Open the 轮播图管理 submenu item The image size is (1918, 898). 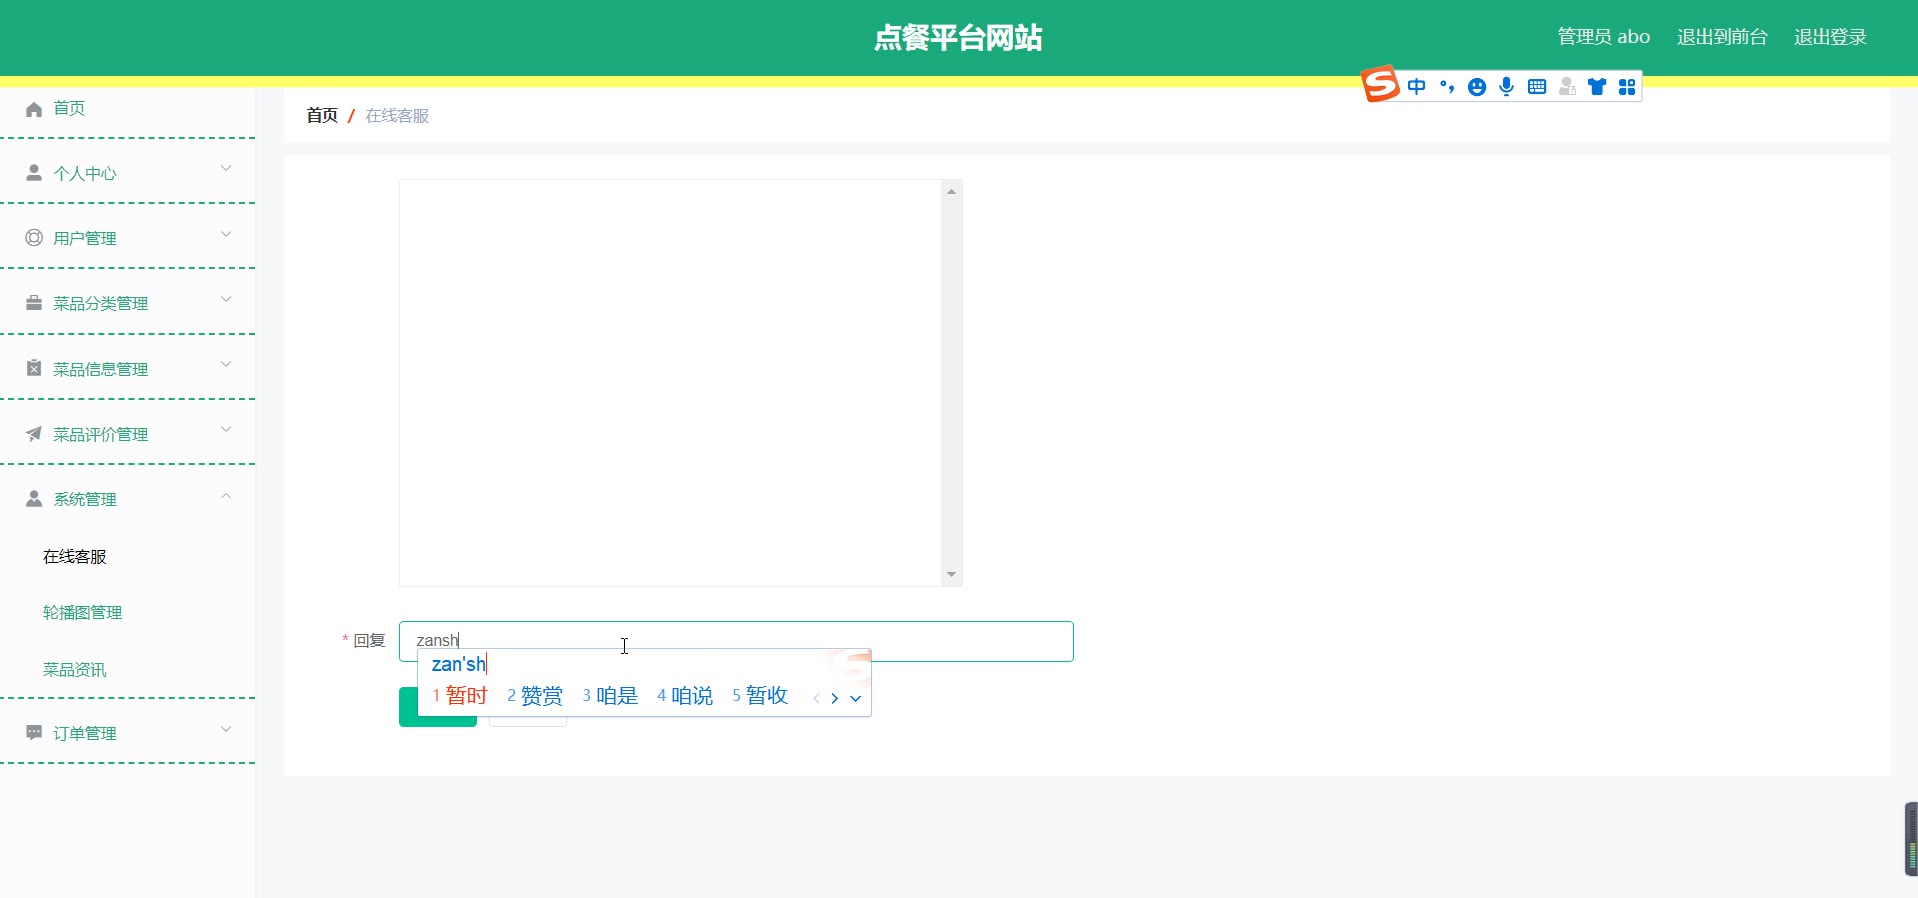point(83,612)
